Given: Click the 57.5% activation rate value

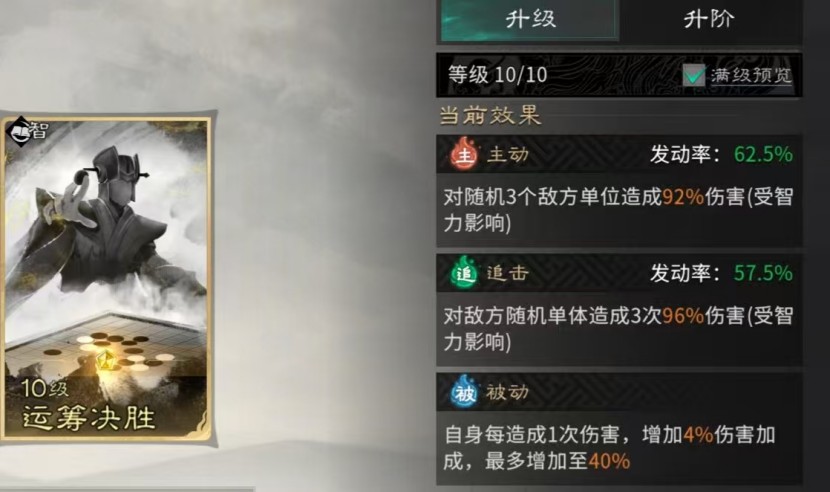Looking at the screenshot, I should (763, 273).
